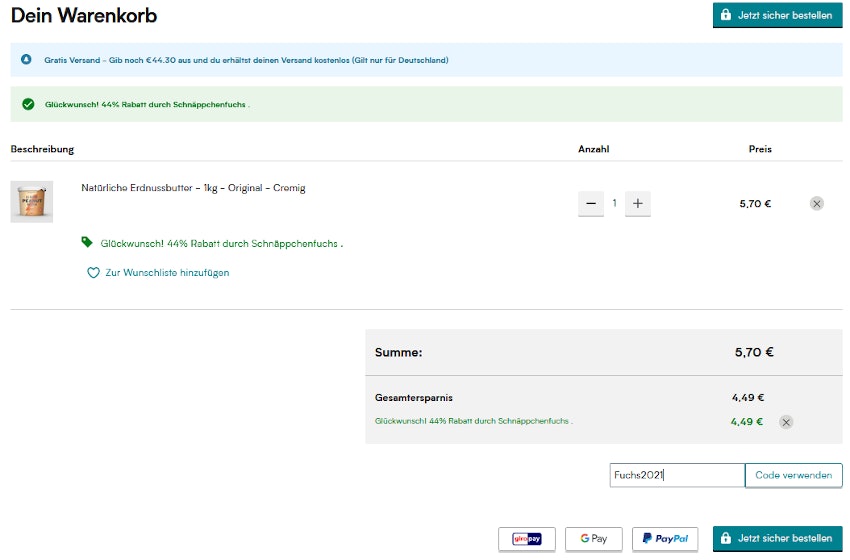Remove the applied Schnäppchenfuchs discount code
850x560 pixels.
click(786, 422)
